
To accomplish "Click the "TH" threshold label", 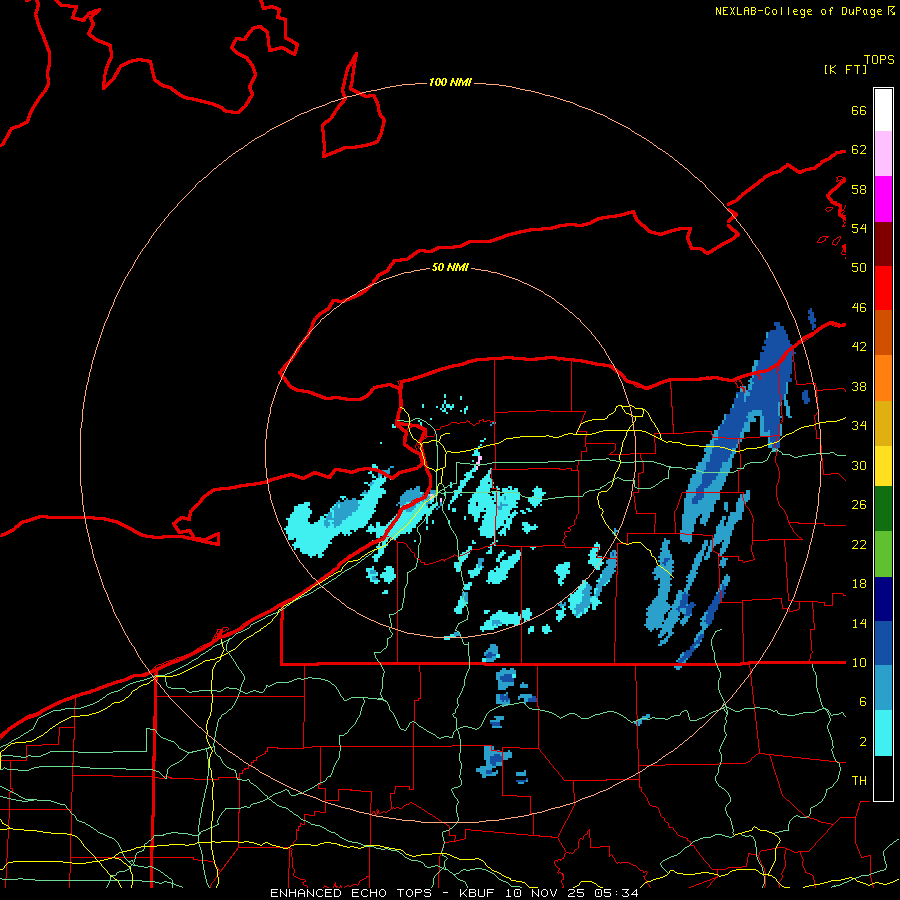I will coord(859,781).
